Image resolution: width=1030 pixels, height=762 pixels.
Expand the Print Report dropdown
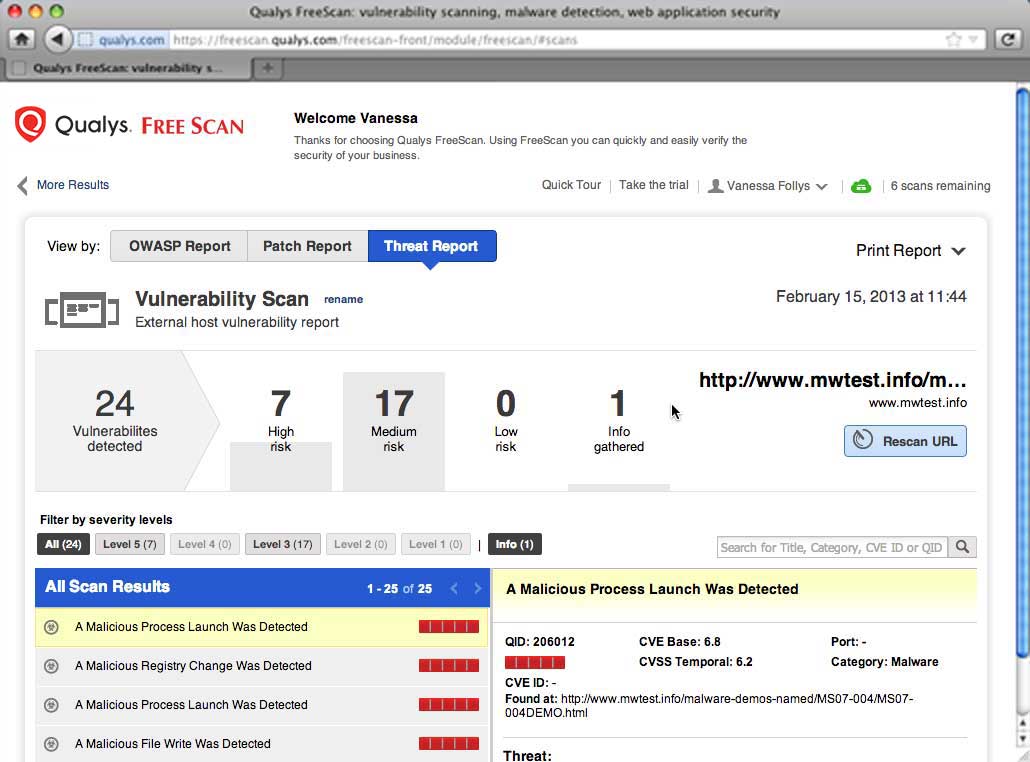tap(910, 251)
